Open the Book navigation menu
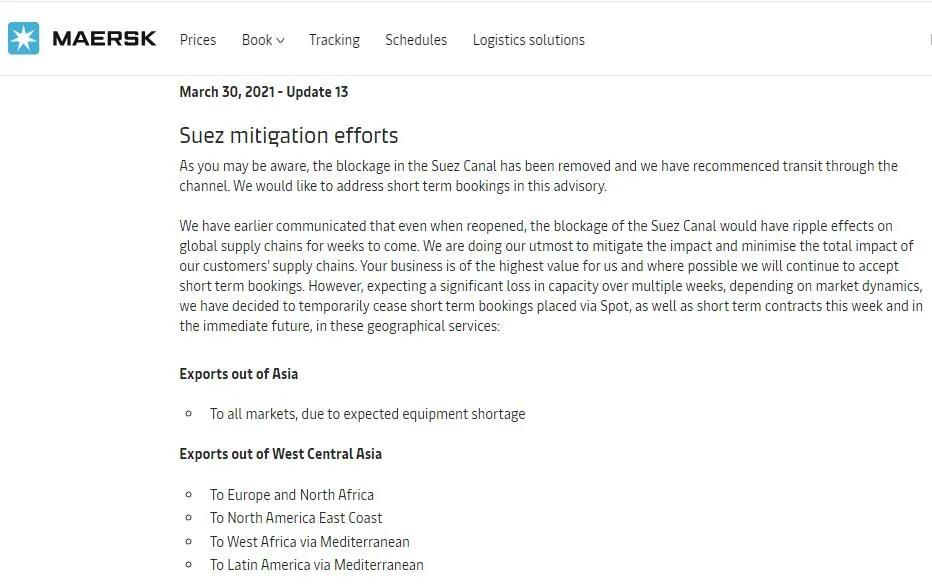Screen dimensions: 932x584 coord(257,40)
